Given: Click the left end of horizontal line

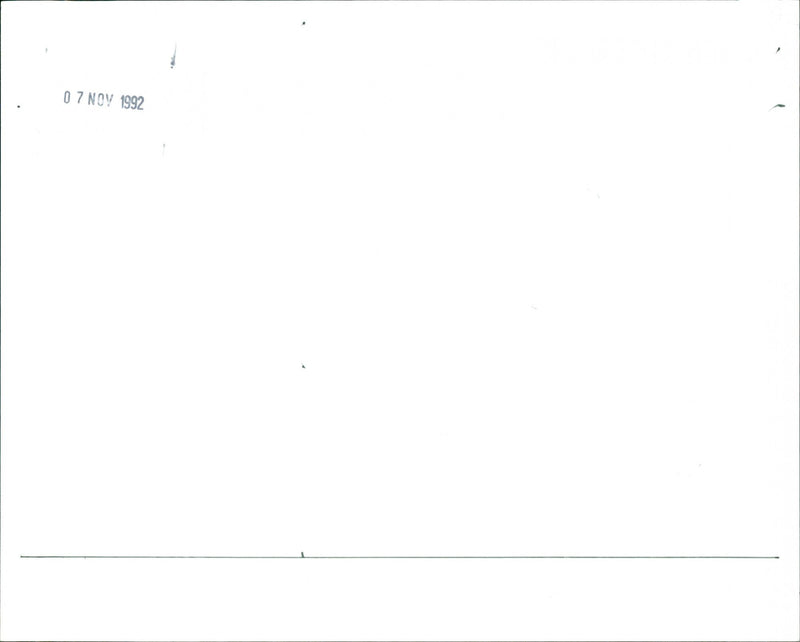Looking at the screenshot, I should pyautogui.click(x=22, y=557).
